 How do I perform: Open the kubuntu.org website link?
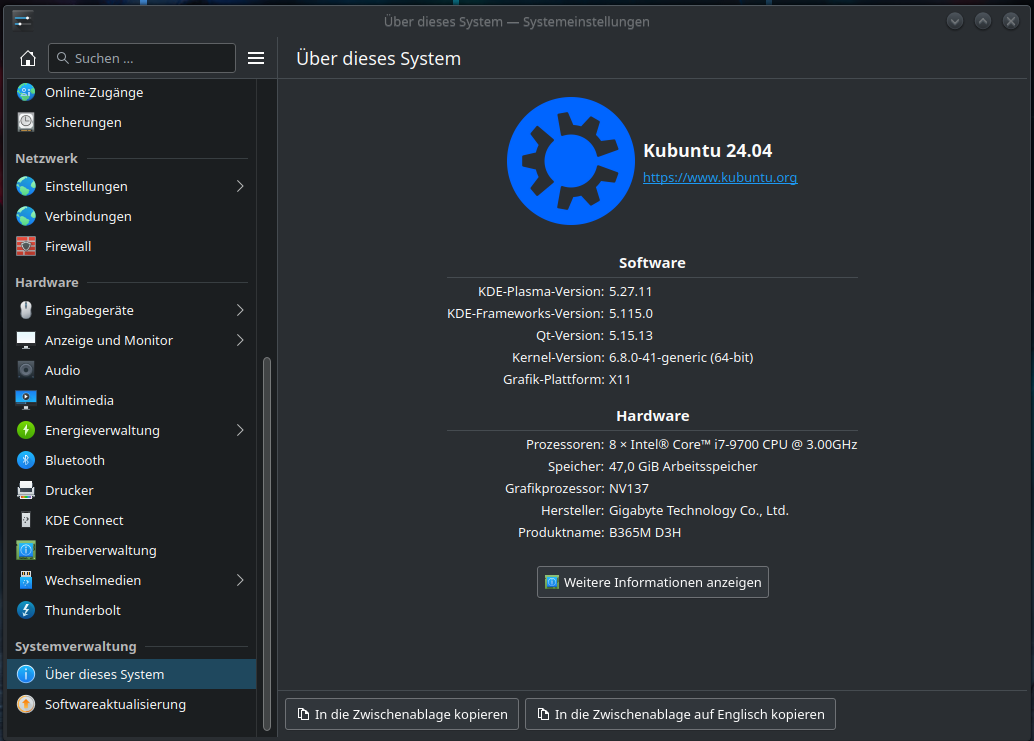click(x=719, y=177)
